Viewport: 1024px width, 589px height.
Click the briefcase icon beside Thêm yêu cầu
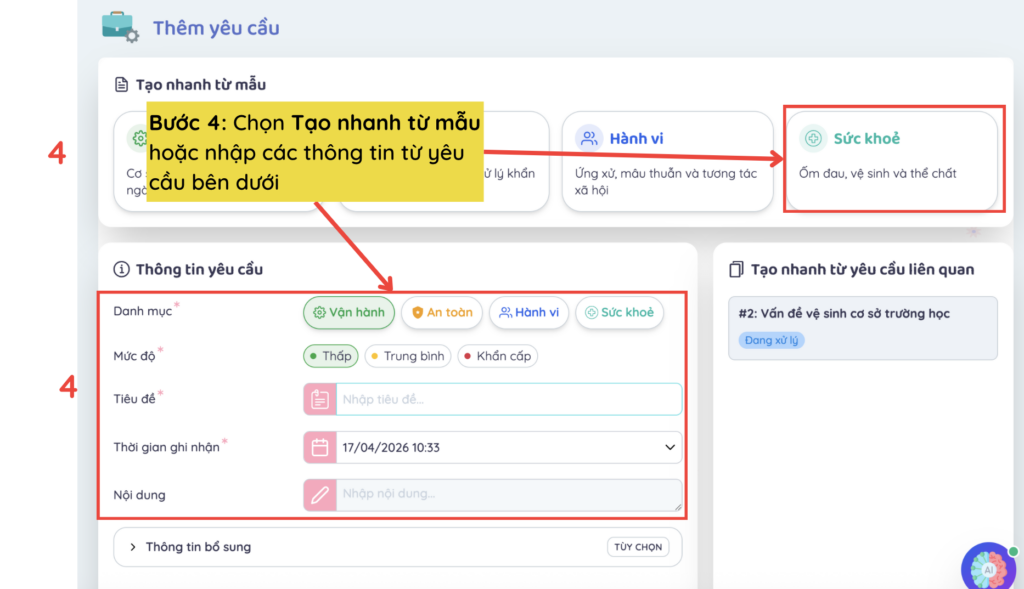(x=120, y=26)
